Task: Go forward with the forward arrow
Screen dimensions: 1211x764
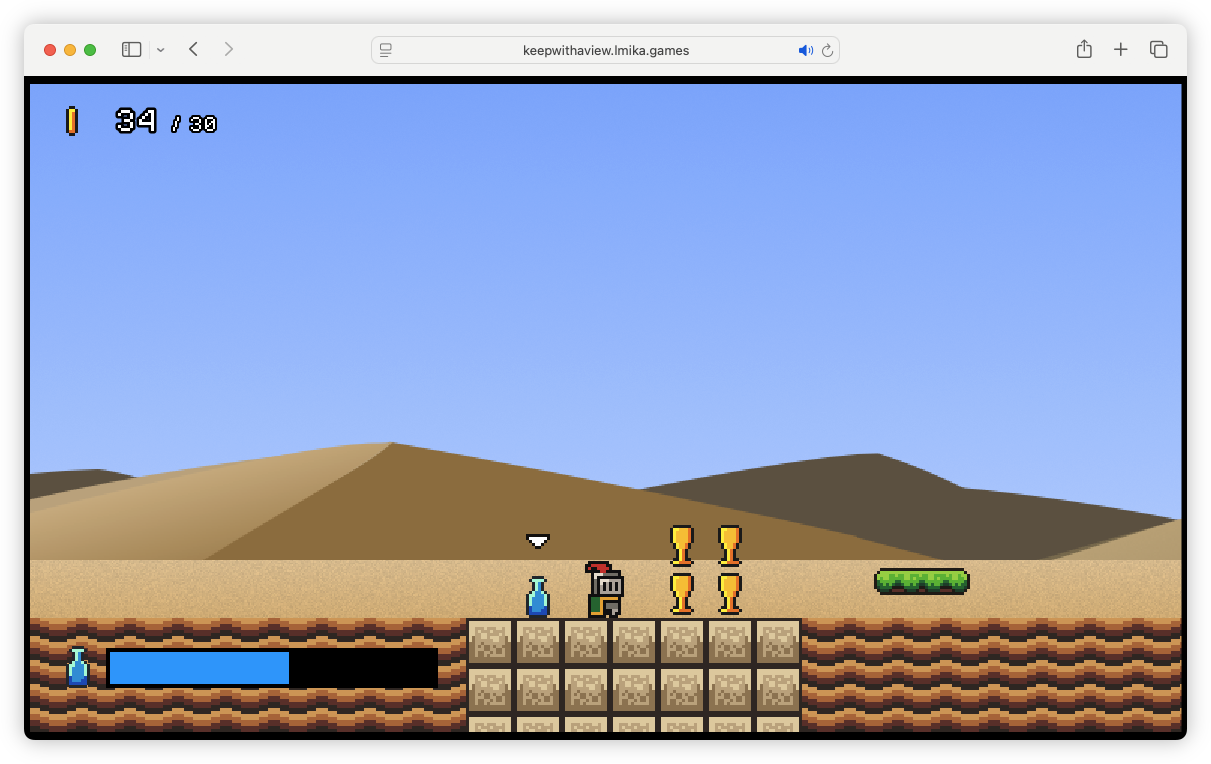Action: [229, 49]
